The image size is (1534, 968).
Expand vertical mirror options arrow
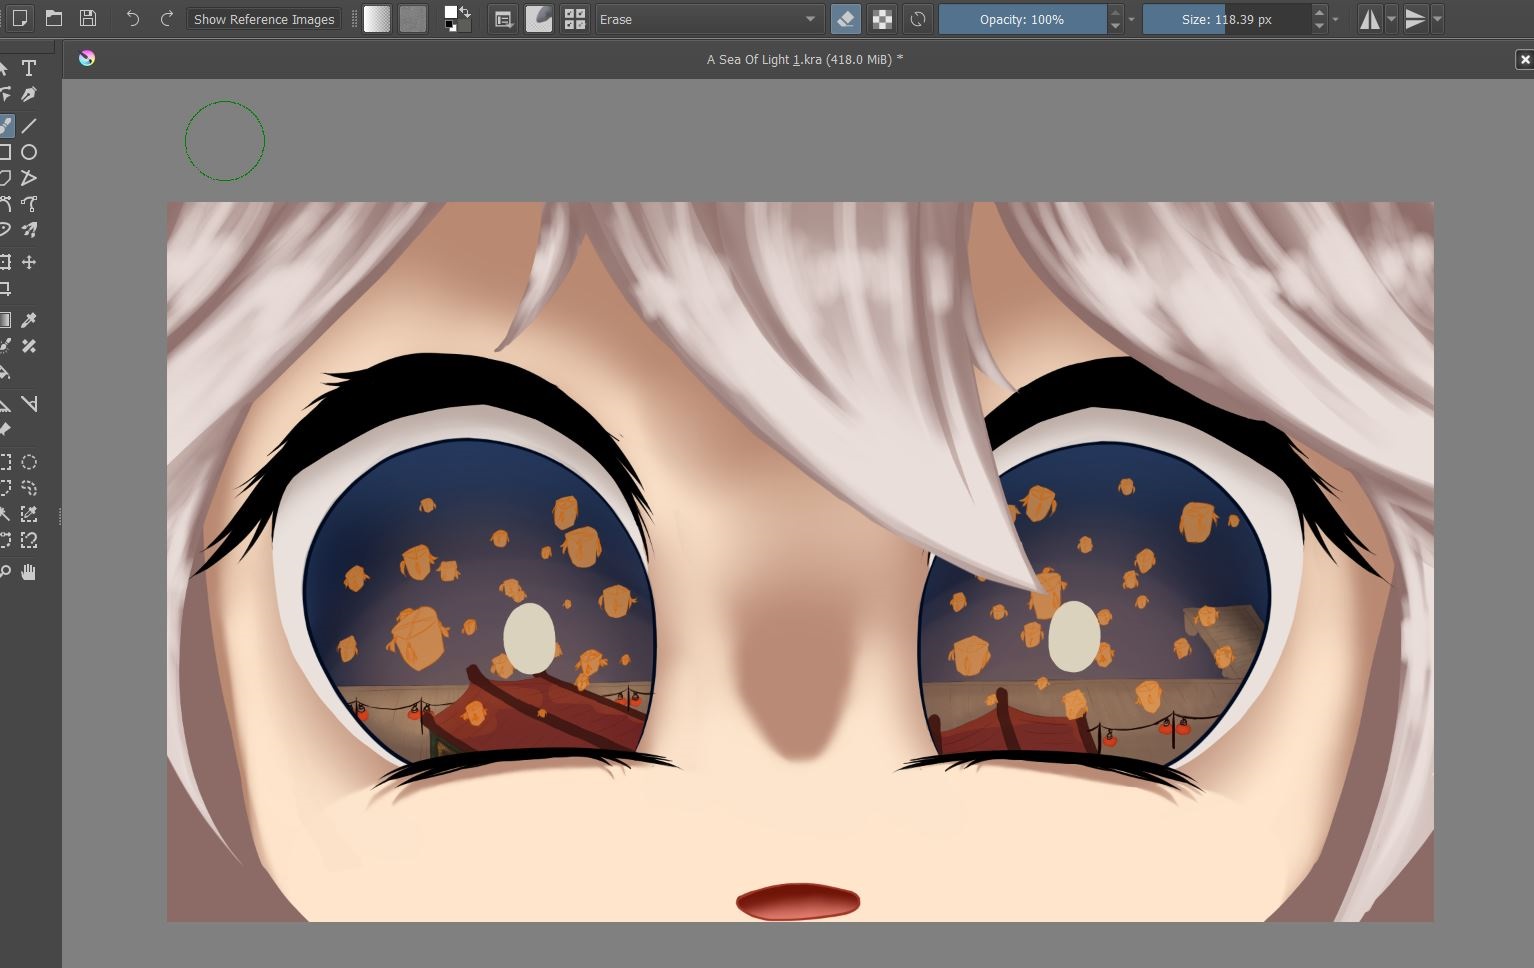1437,19
